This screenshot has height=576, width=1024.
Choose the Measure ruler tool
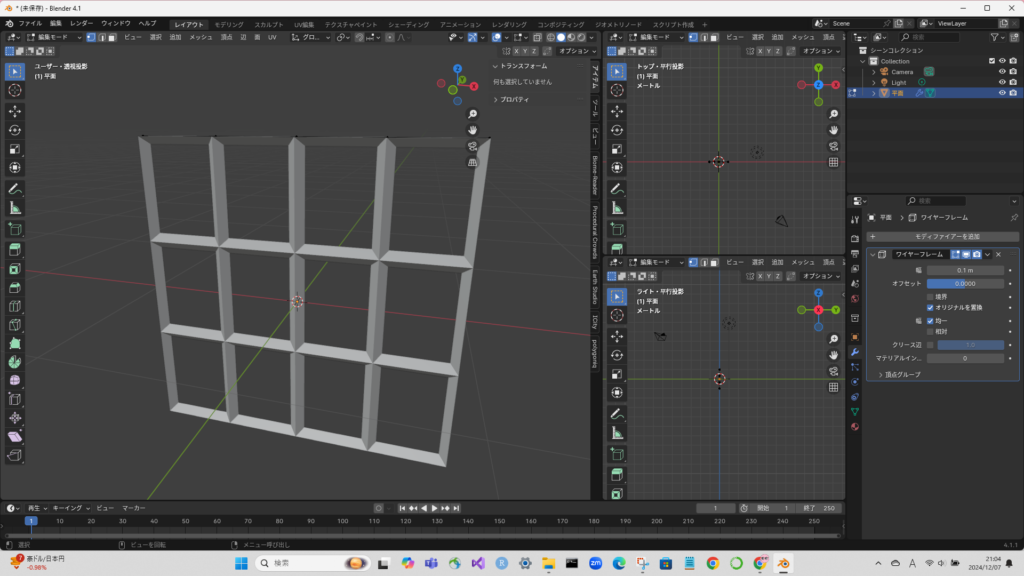coord(15,208)
